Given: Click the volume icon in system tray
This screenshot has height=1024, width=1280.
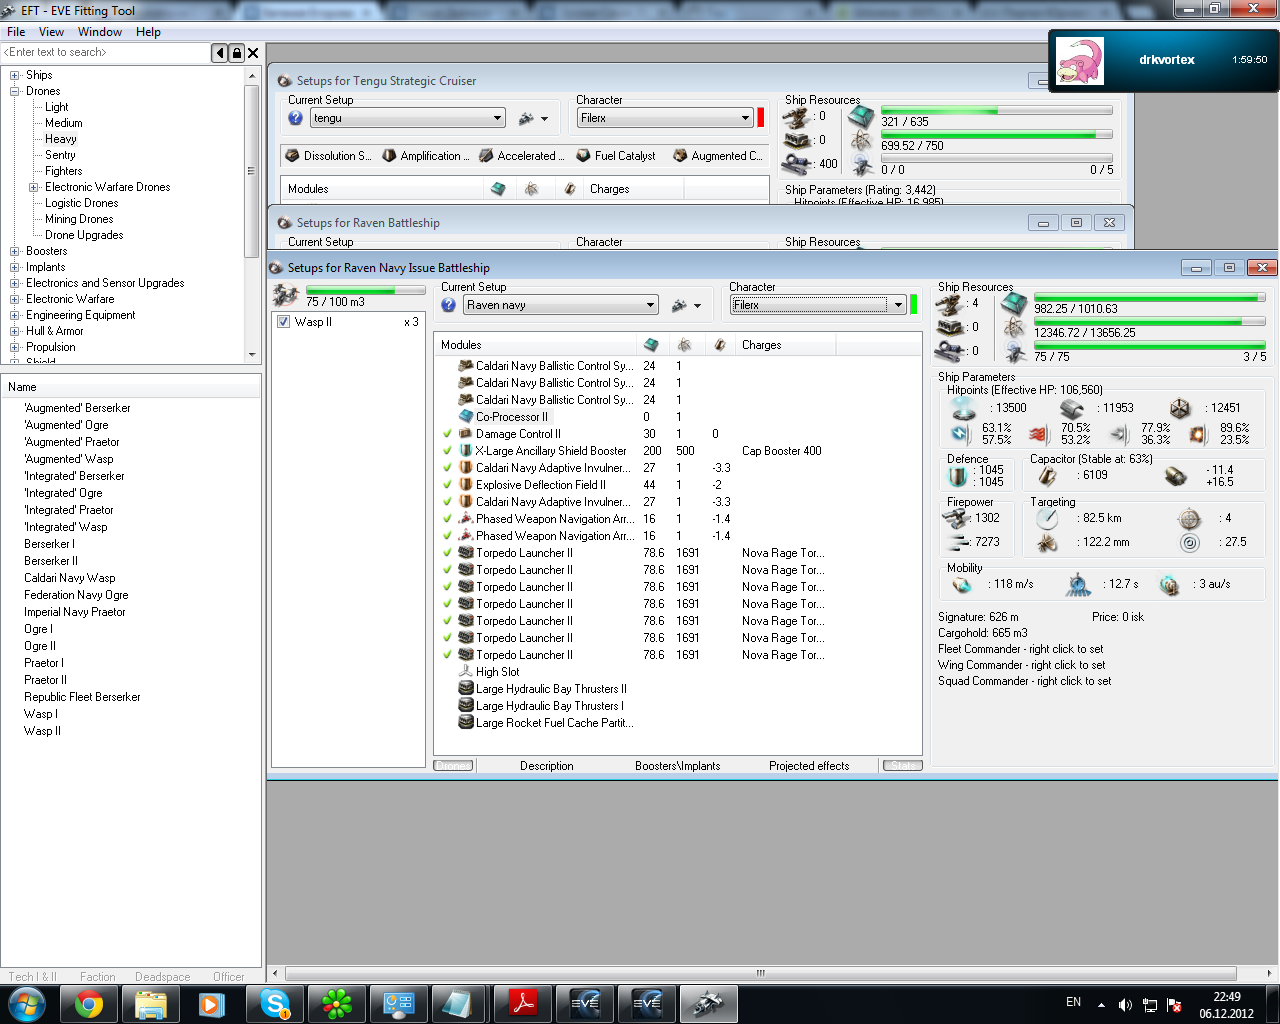Looking at the screenshot, I should [1125, 1005].
